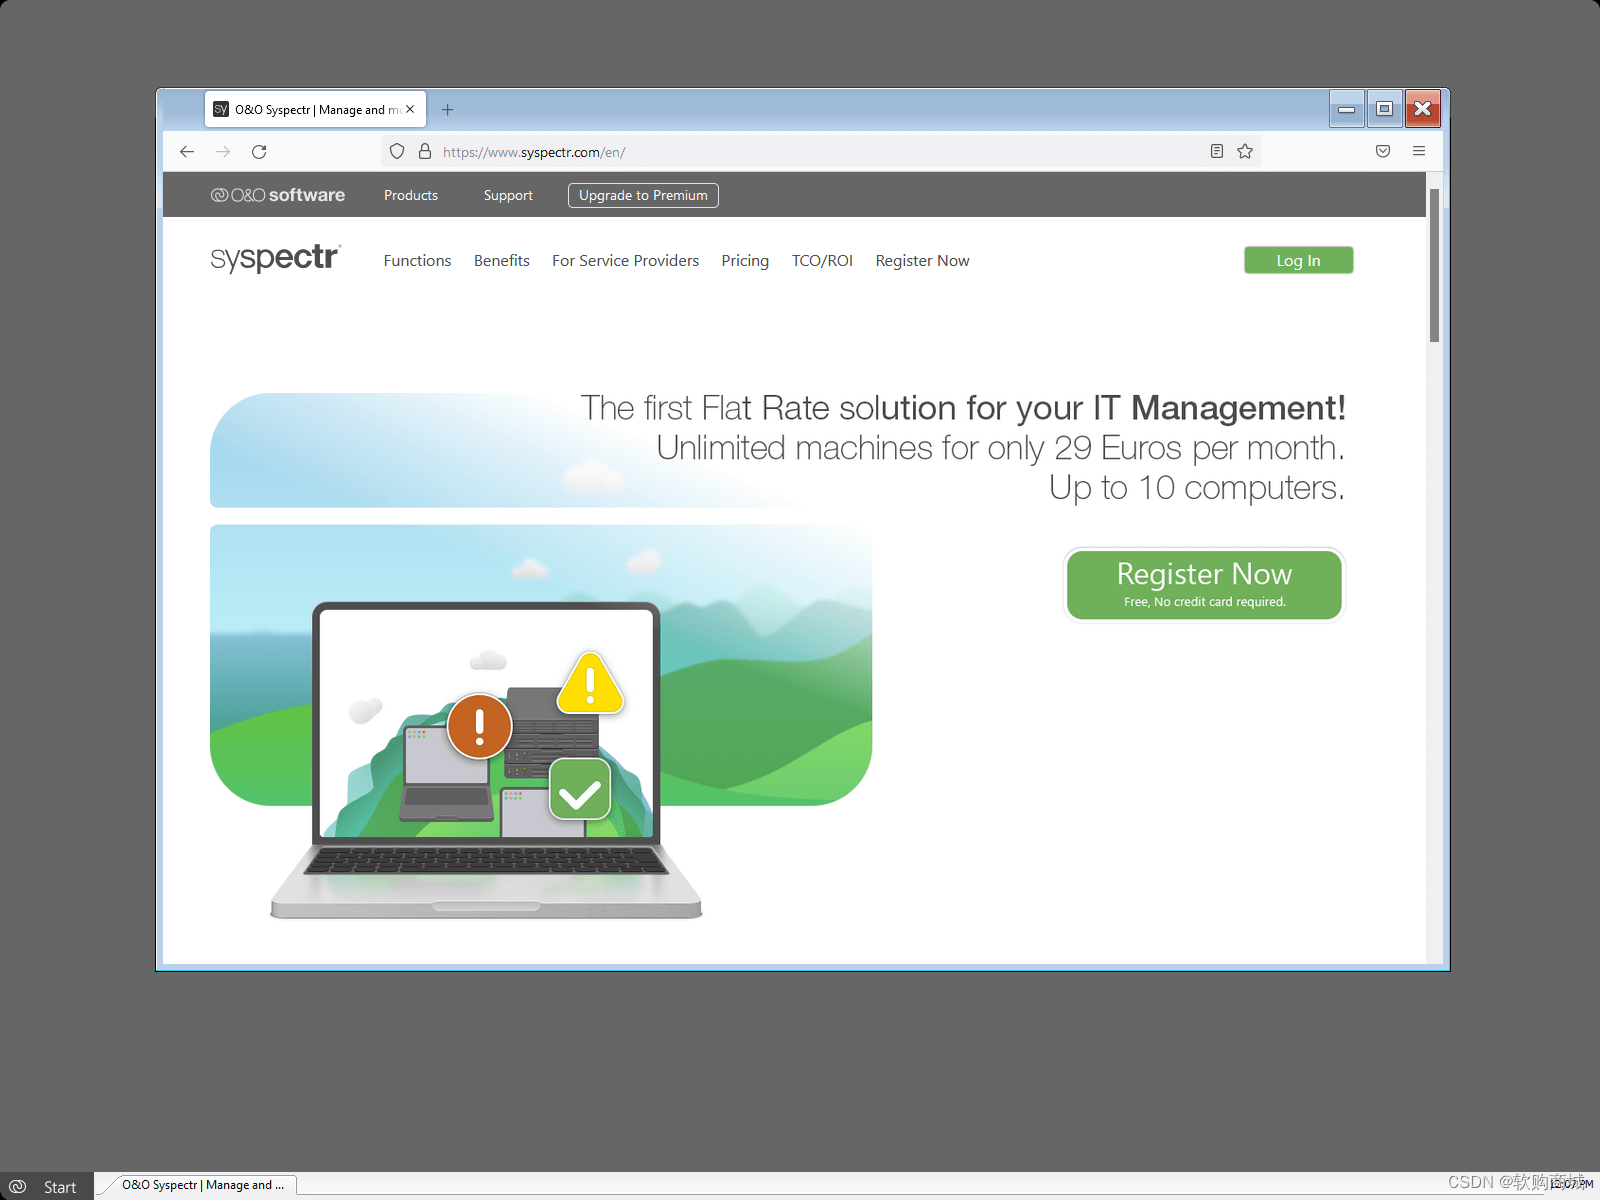Open the Start menu on taskbar
This screenshot has width=1600, height=1200.
tap(46, 1186)
